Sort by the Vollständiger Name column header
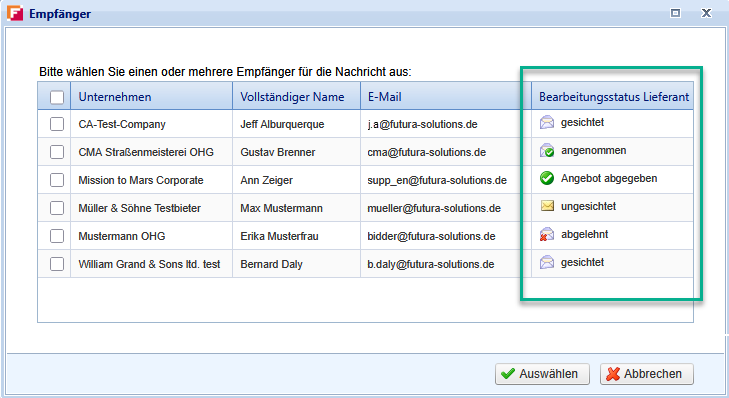The height and width of the screenshot is (398, 729). [x=296, y=96]
